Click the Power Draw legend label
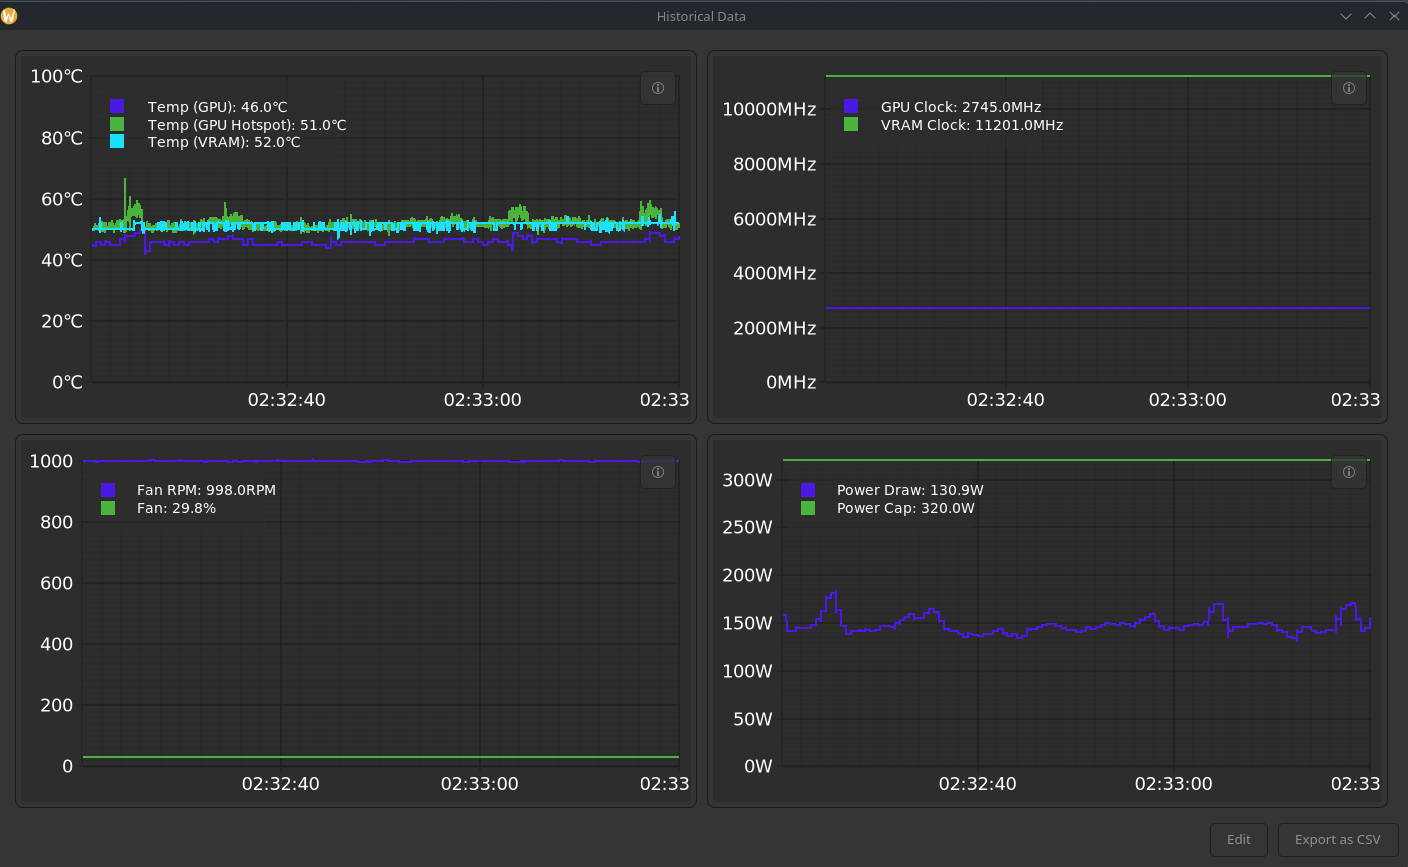The width and height of the screenshot is (1408, 867). pyautogui.click(x=910, y=490)
